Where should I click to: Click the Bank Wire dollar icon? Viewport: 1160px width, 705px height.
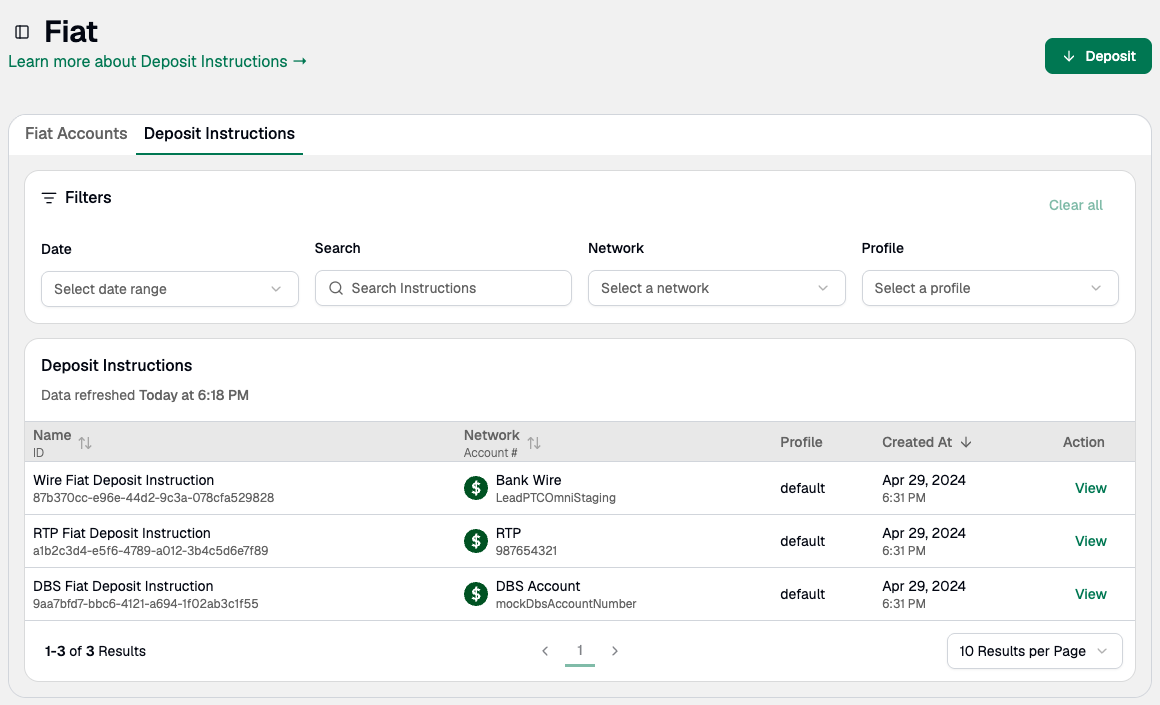pos(476,488)
